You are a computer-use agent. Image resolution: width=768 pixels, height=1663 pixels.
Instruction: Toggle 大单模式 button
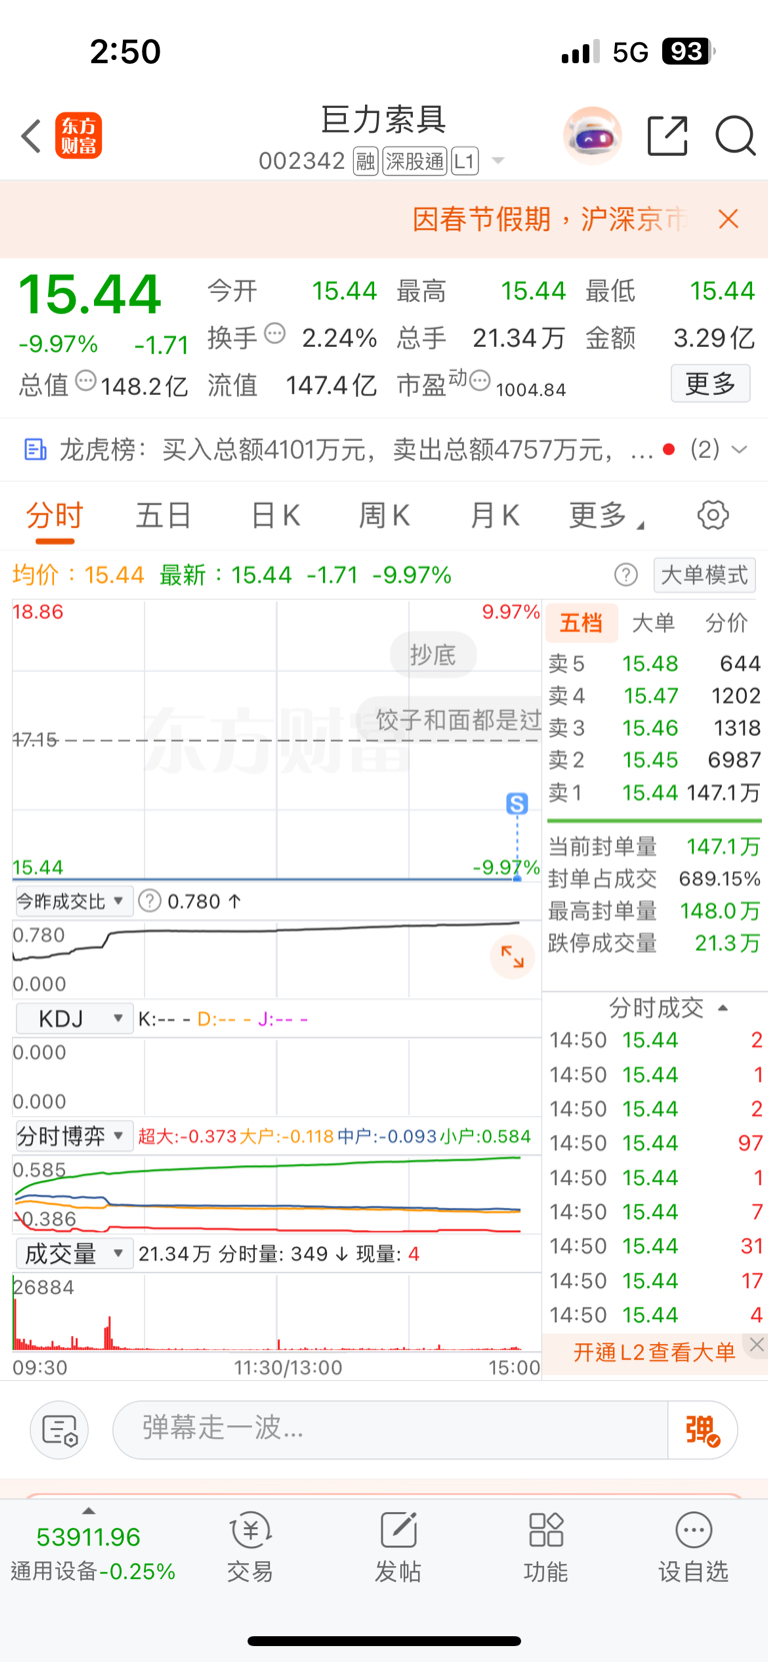click(x=704, y=575)
